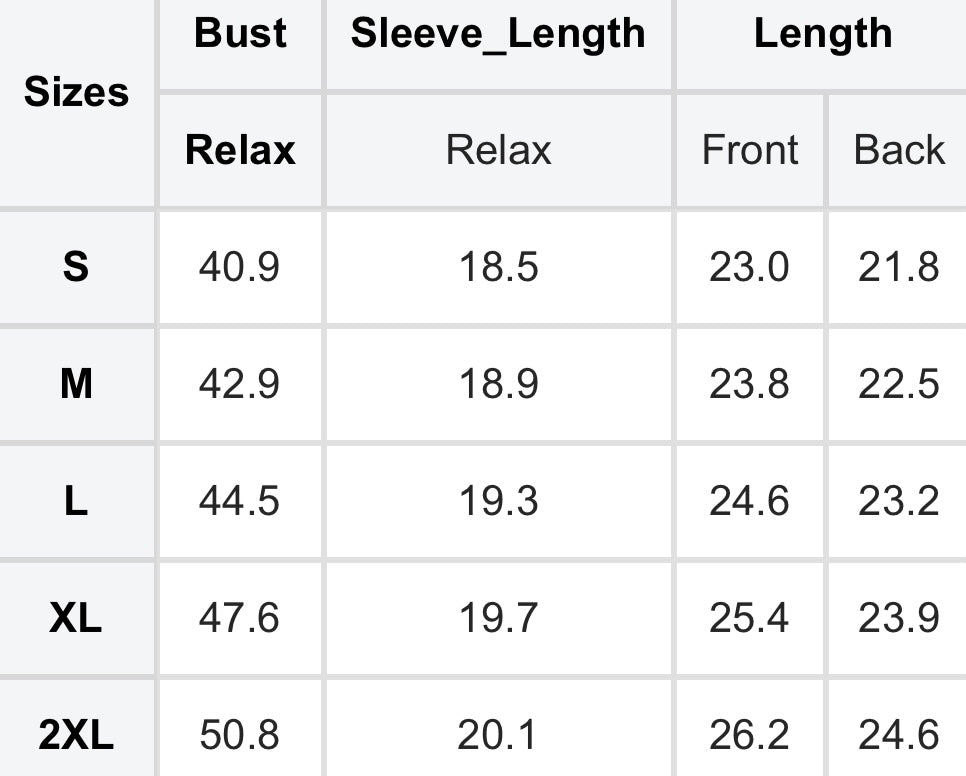Click the 24.6 front length for L

pyautogui.click(x=749, y=501)
